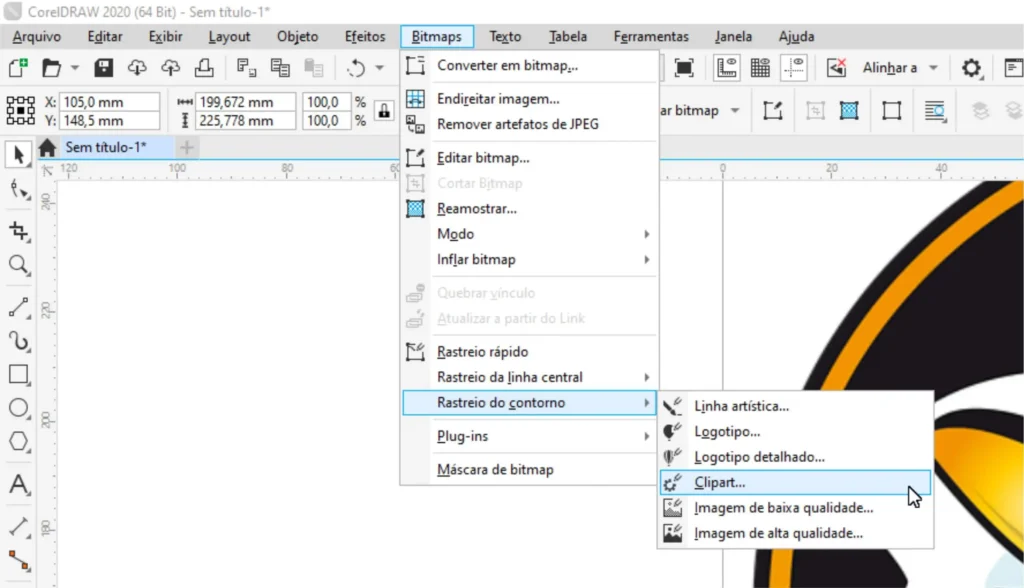Screen dimensions: 1024x588
Task: Open the Arquivo menu
Action: pos(37,37)
